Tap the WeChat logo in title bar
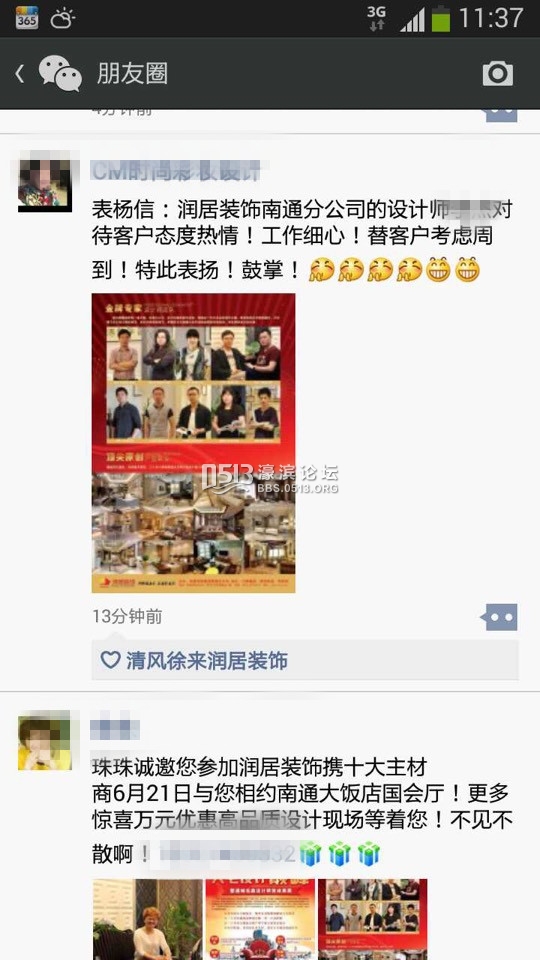Viewport: 540px width, 960px height. coord(60,73)
